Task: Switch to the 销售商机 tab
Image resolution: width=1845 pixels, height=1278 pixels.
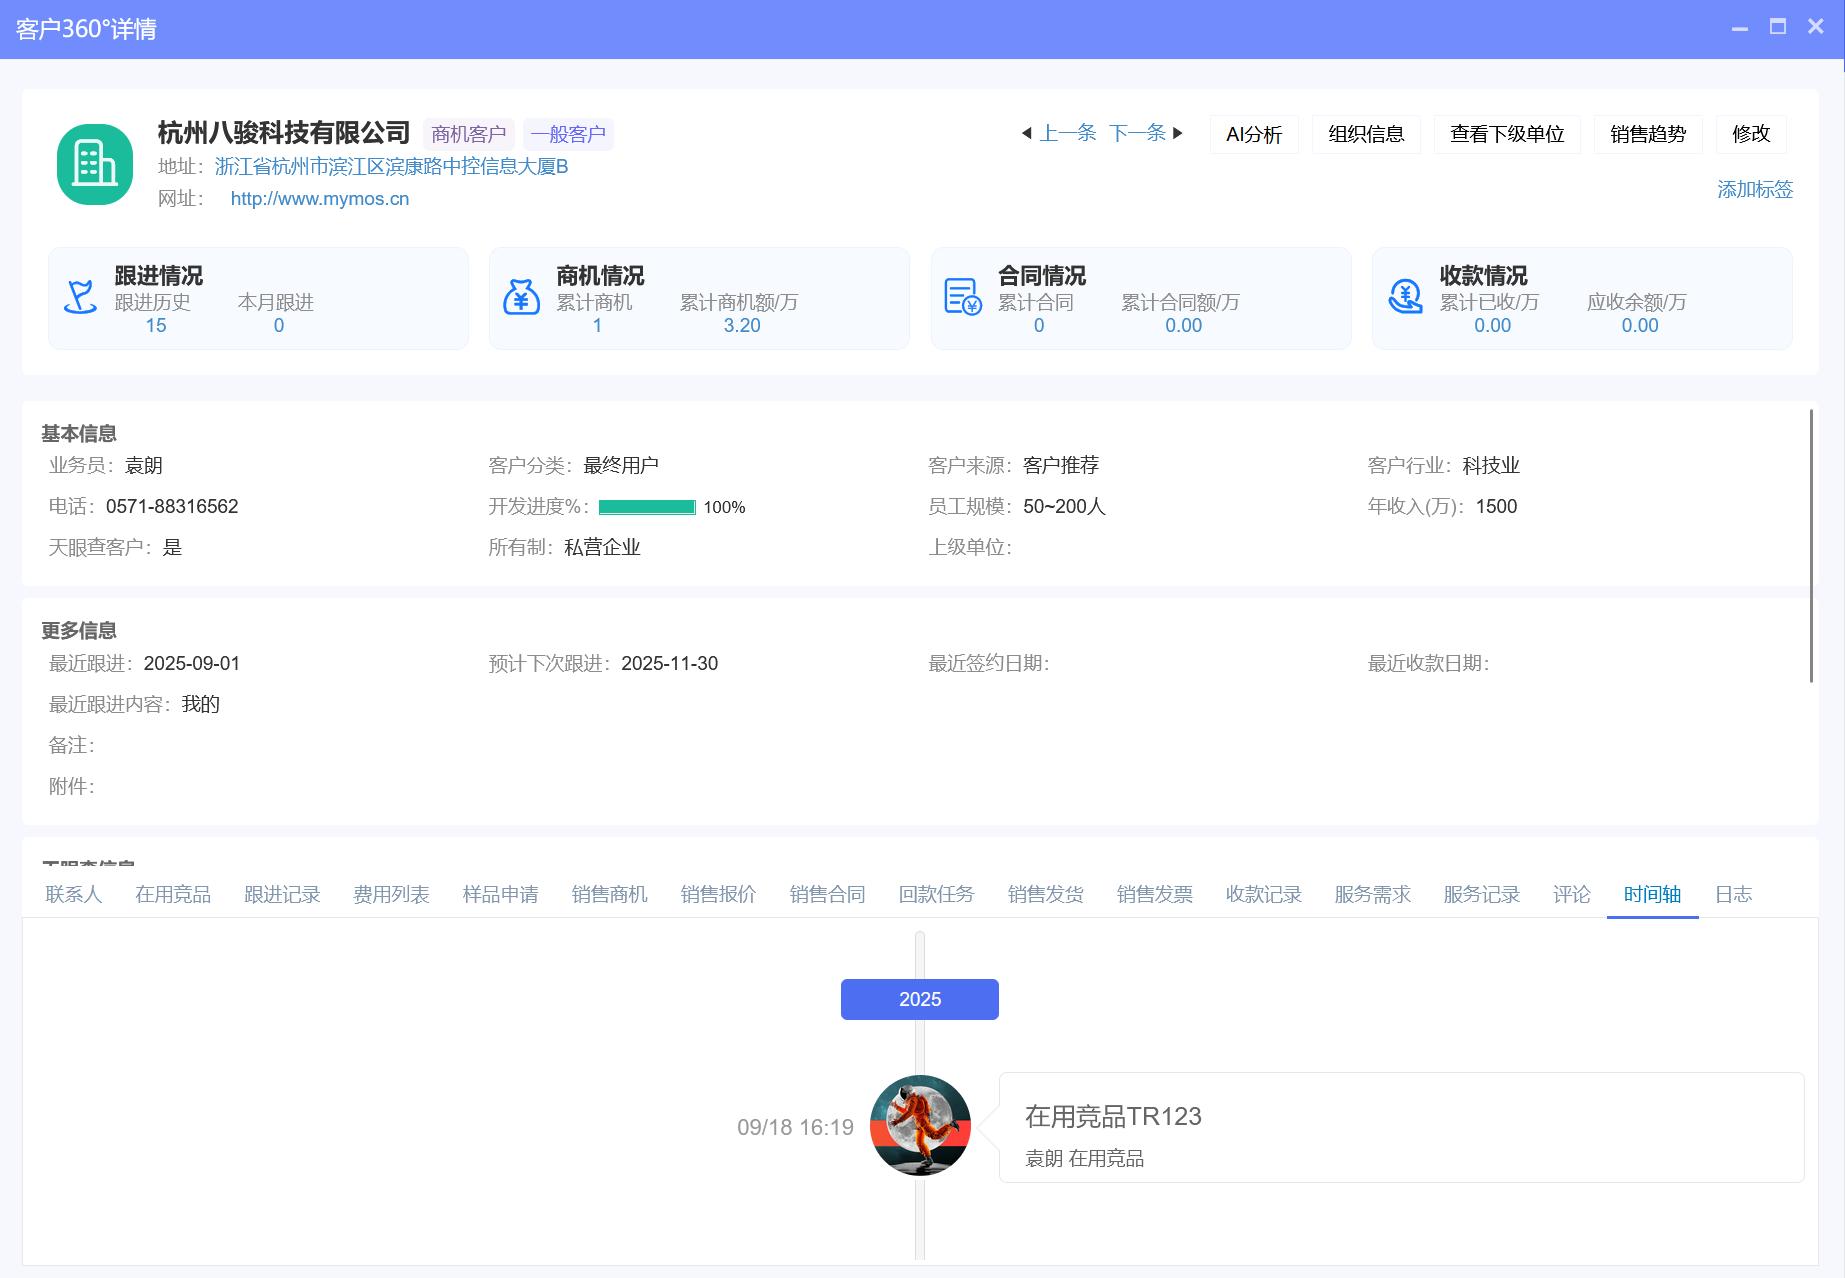Action: pyautogui.click(x=609, y=894)
